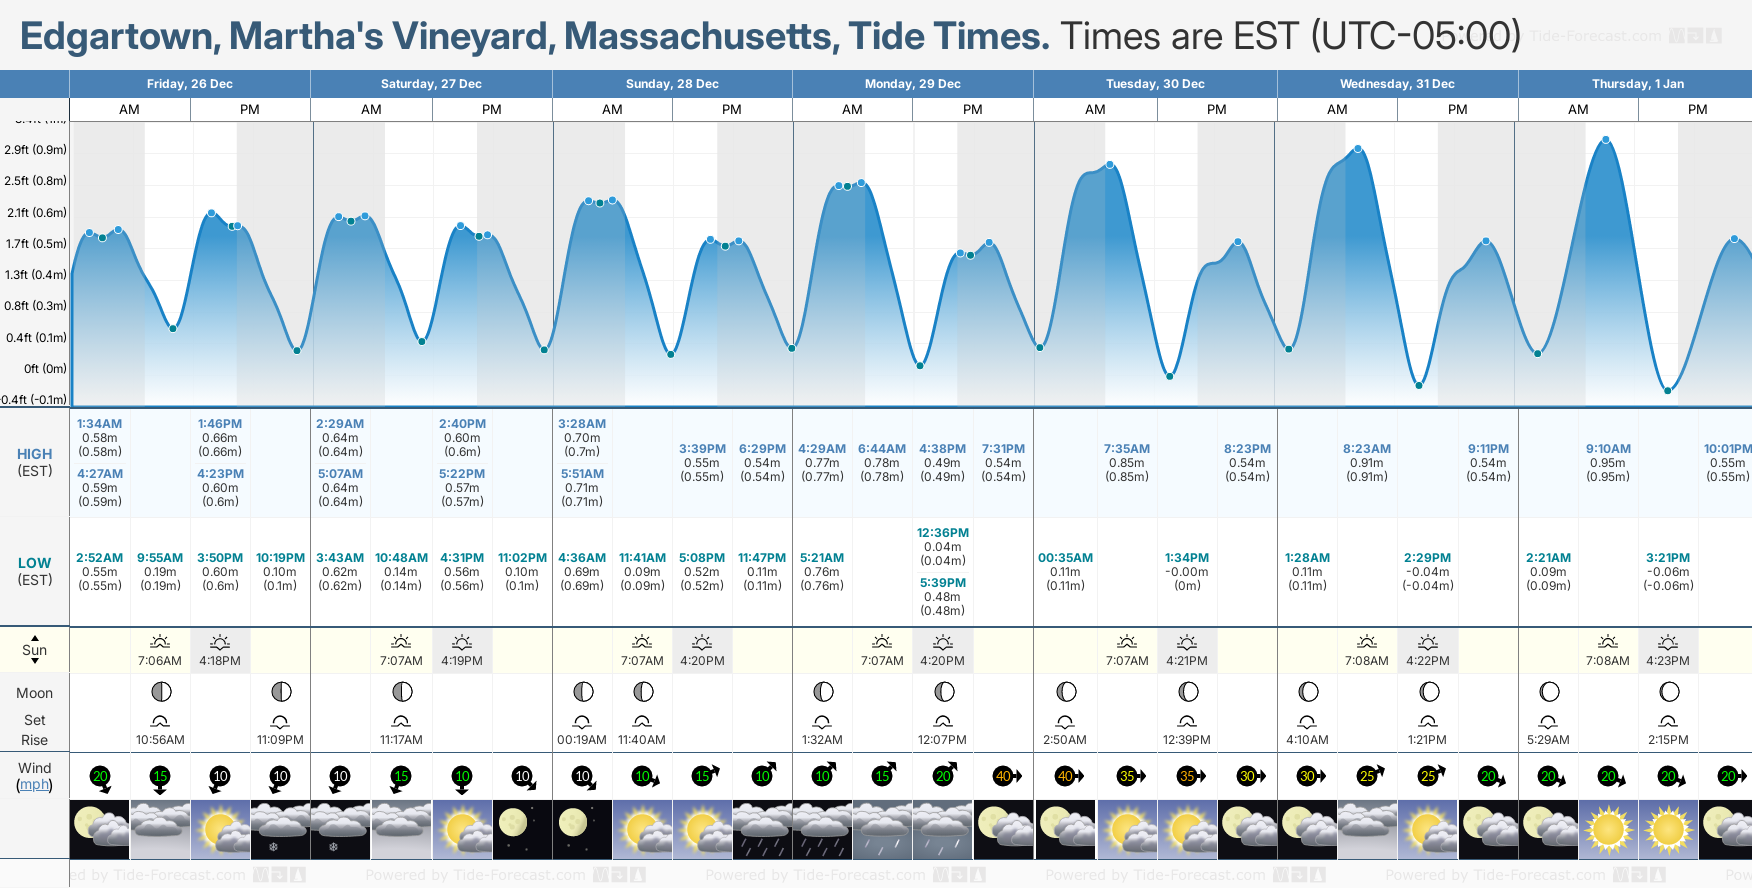Click Friday evening's snow cloud weather icon
The height and width of the screenshot is (888, 1752).
280,829
